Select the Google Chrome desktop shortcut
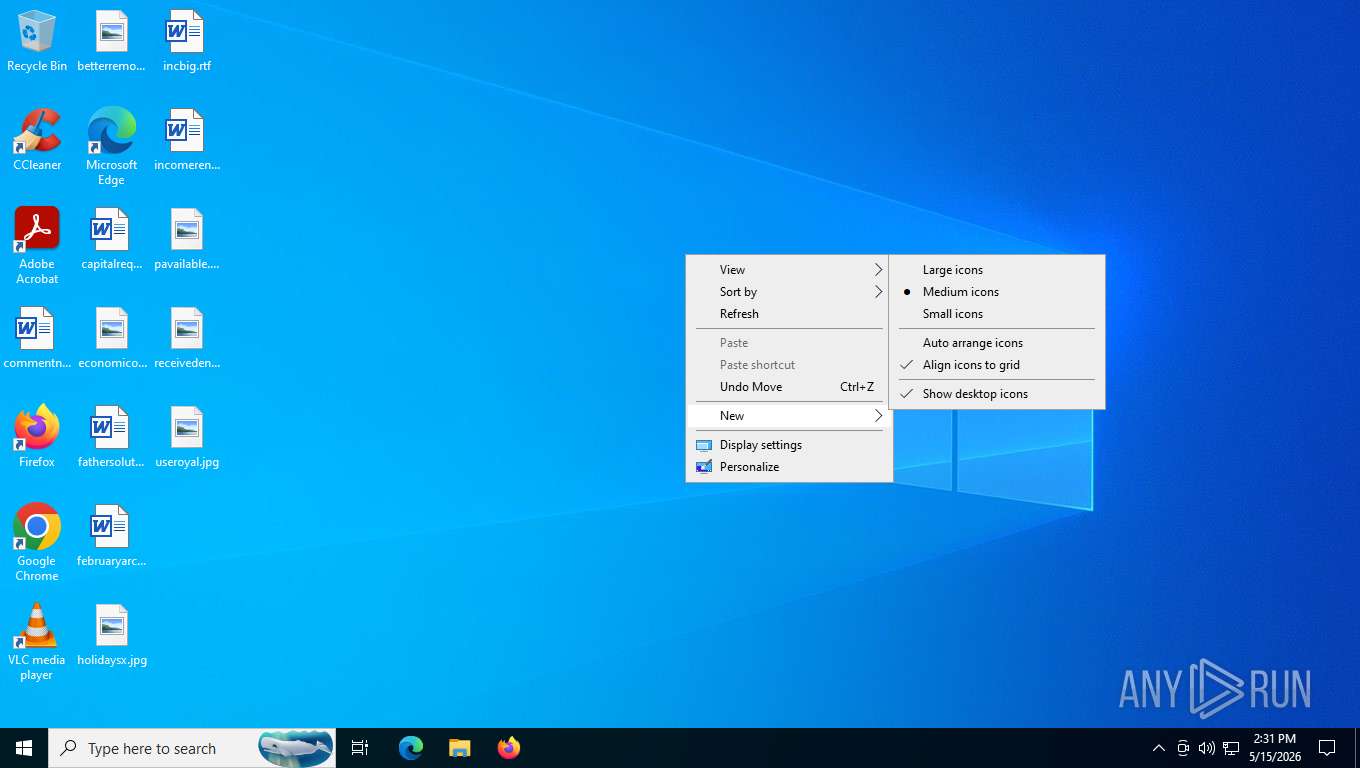 pos(37,542)
